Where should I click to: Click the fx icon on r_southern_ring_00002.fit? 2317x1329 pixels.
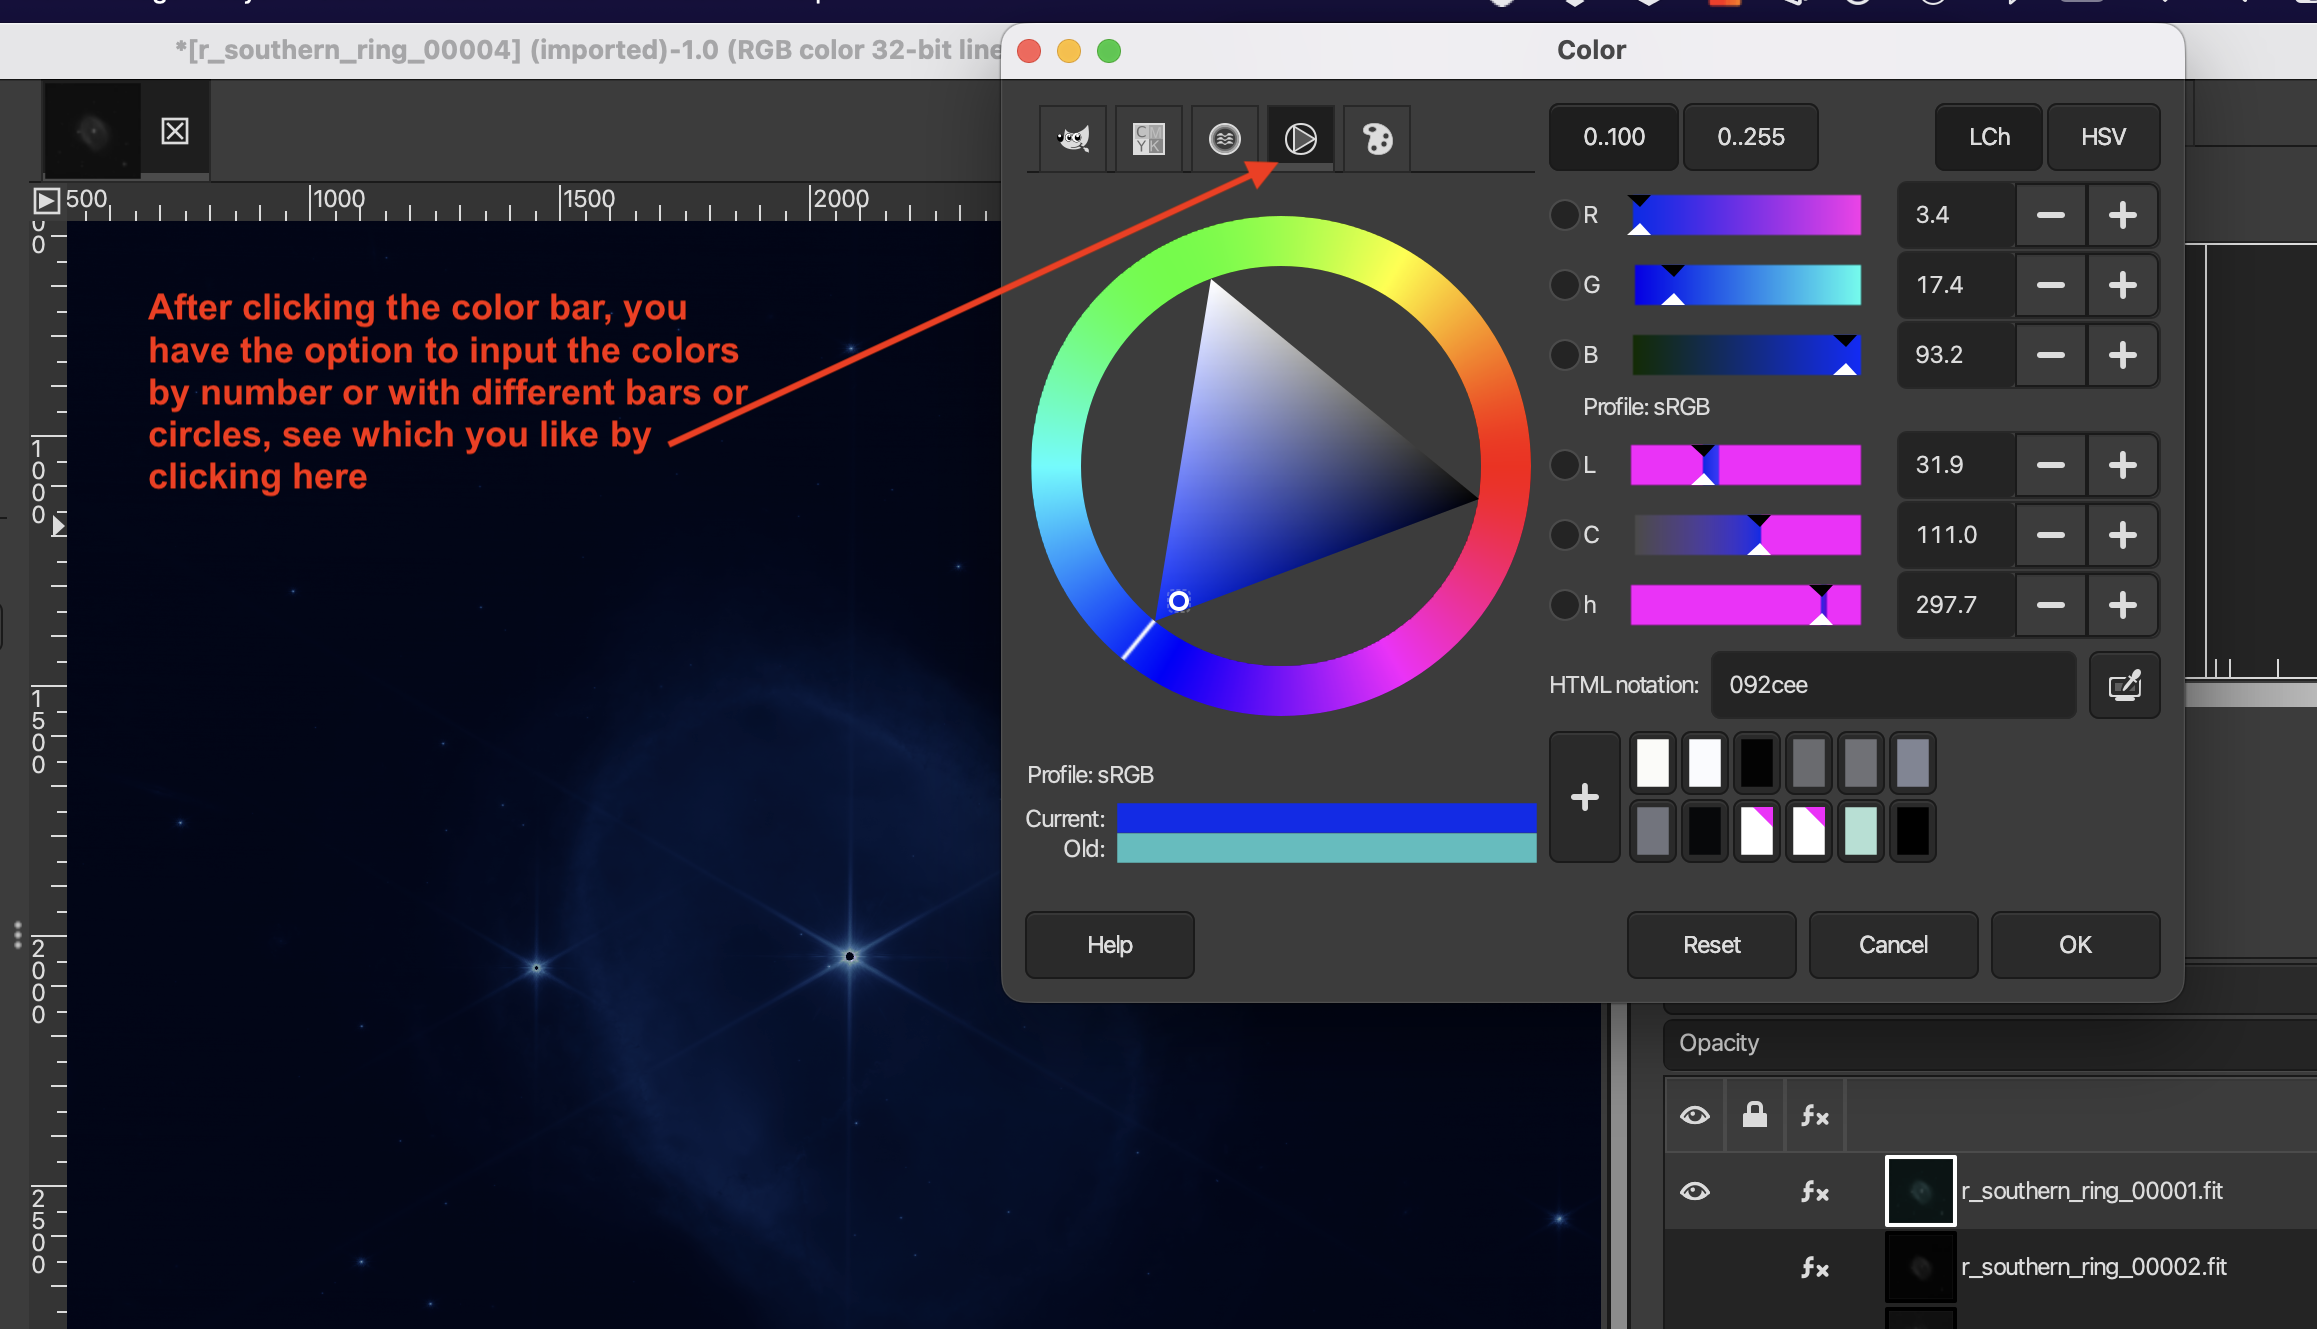[x=1814, y=1267]
